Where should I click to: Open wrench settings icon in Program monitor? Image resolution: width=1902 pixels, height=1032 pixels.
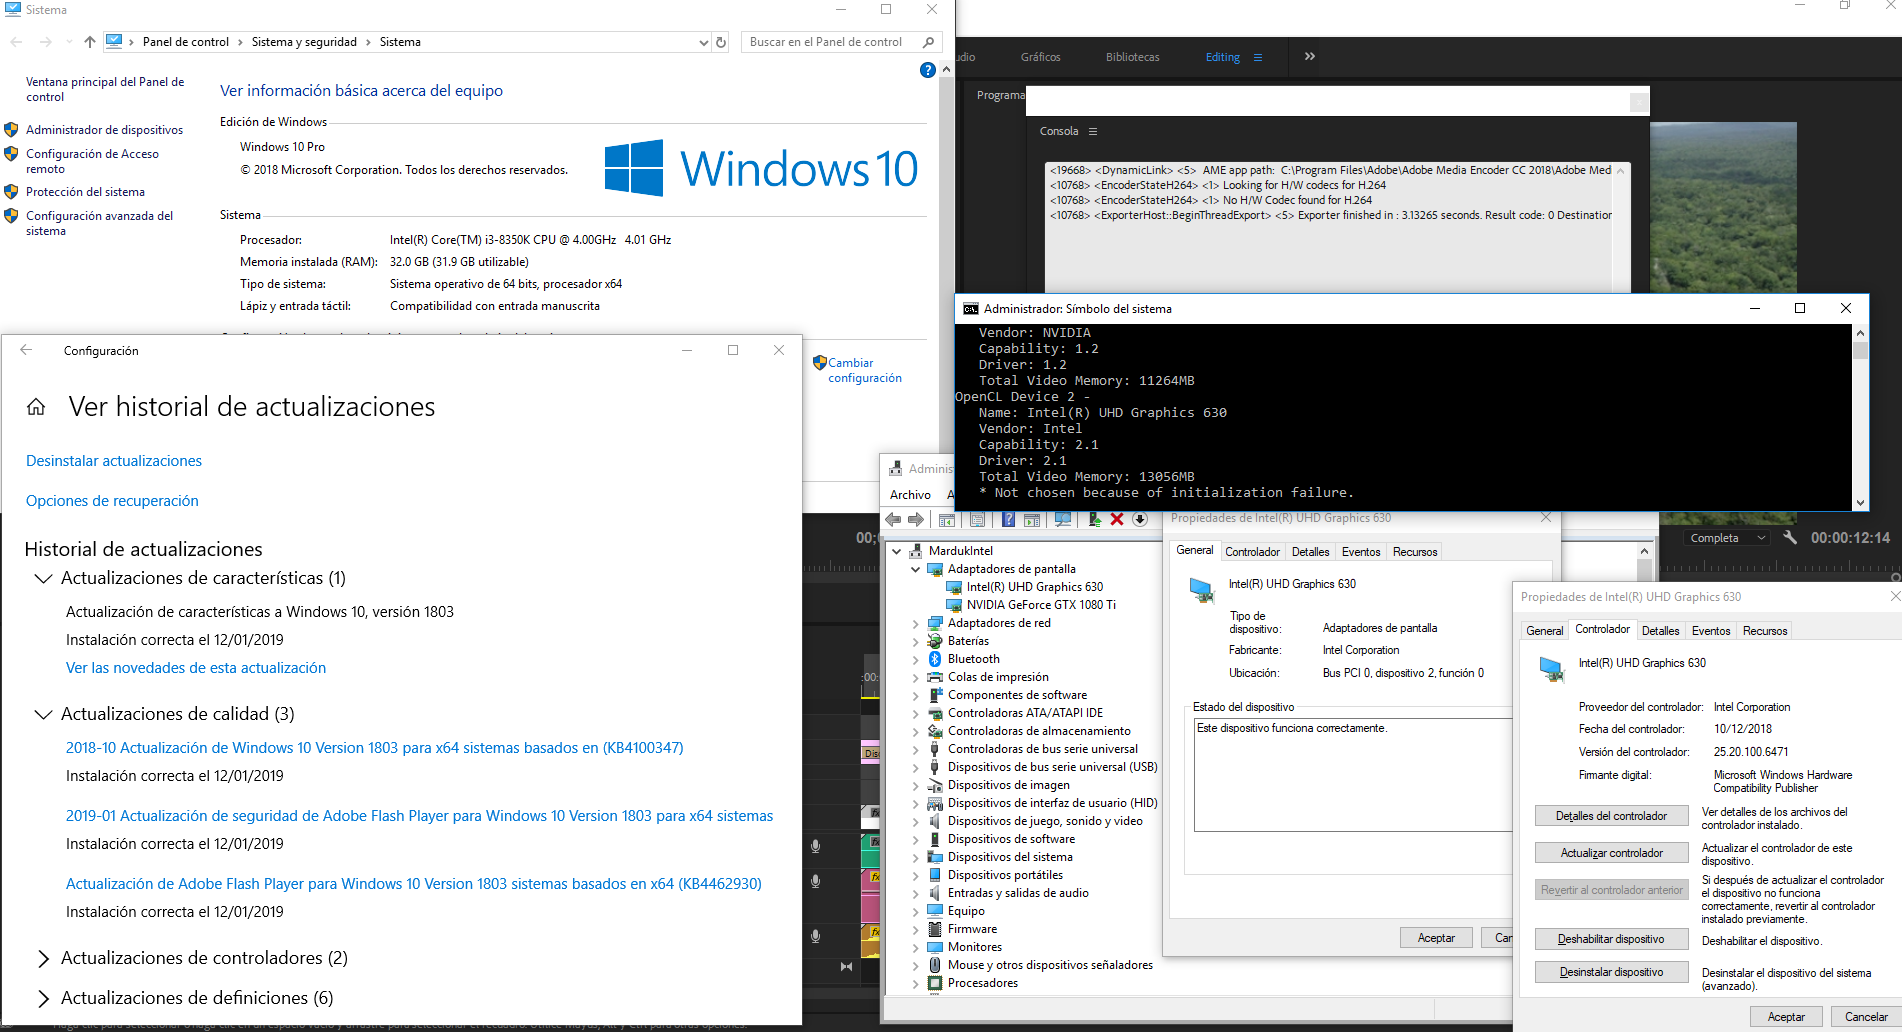click(1790, 537)
